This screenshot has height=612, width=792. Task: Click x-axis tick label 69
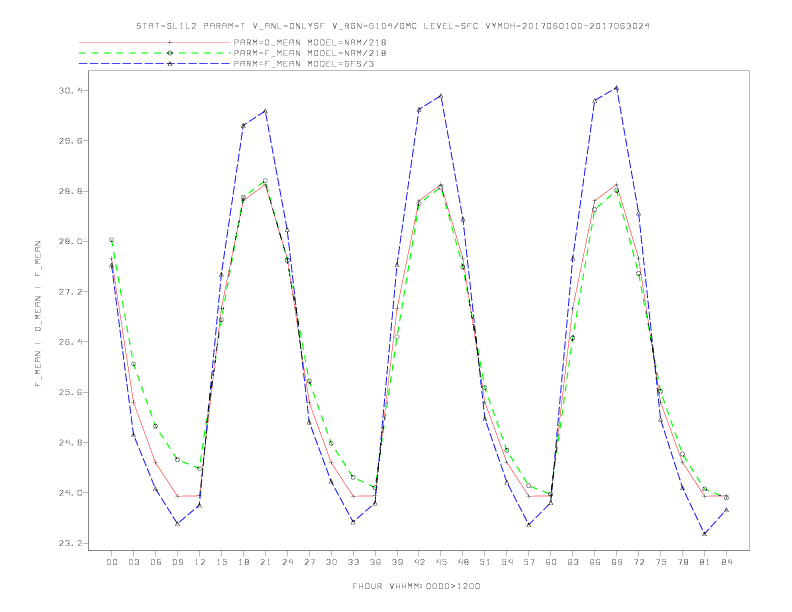(x=617, y=562)
